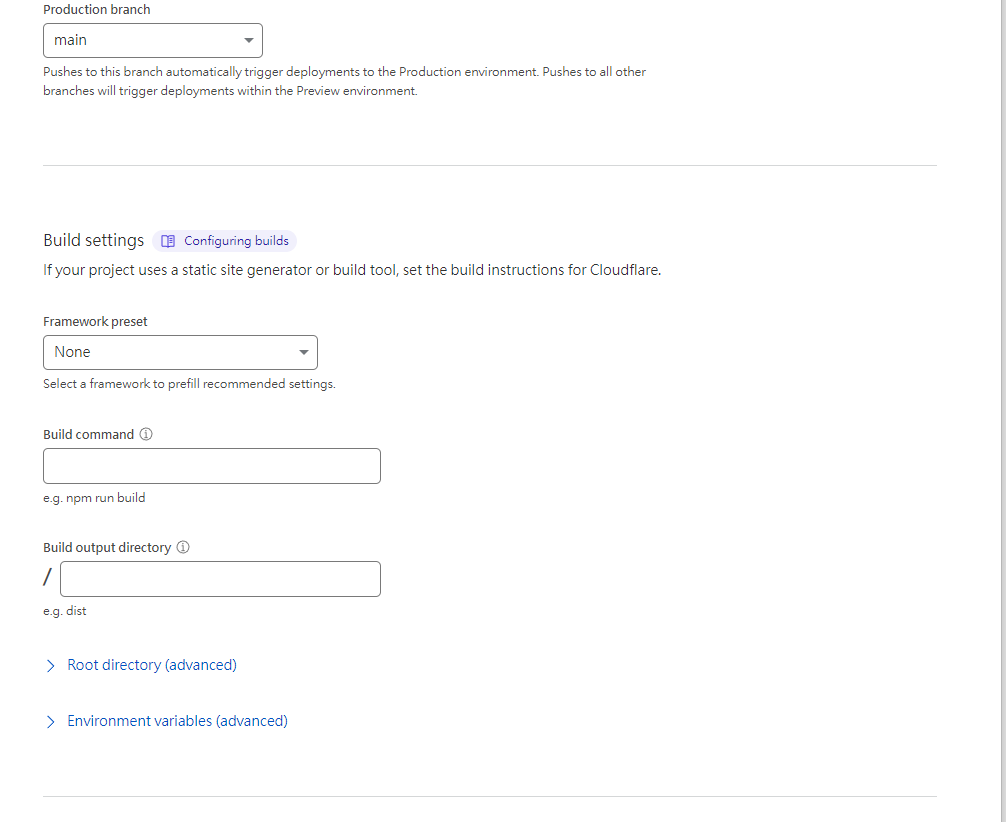
Task: Click the Production branch field label
Action: 96,10
